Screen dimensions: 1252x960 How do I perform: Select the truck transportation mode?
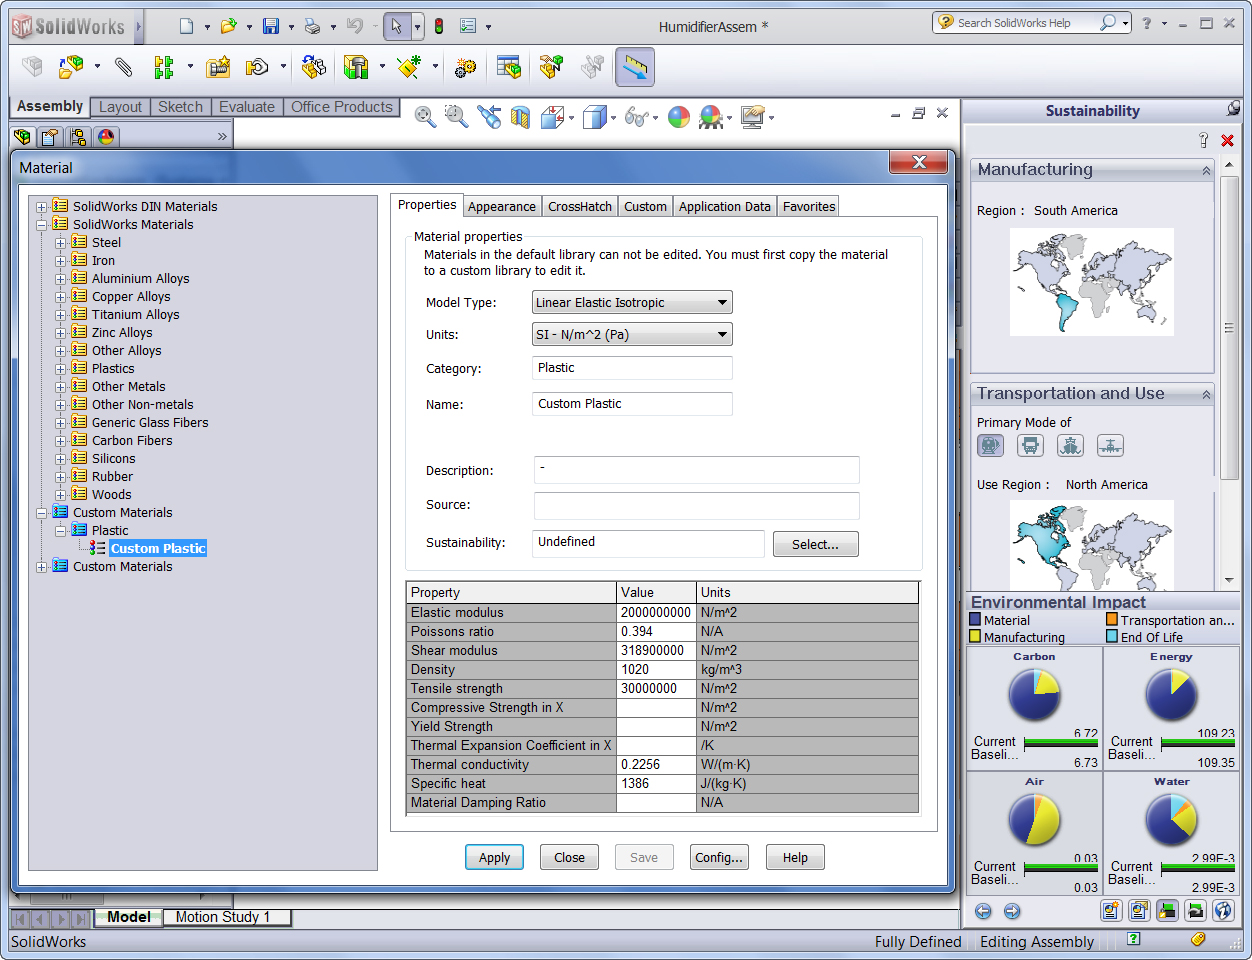click(x=1030, y=446)
